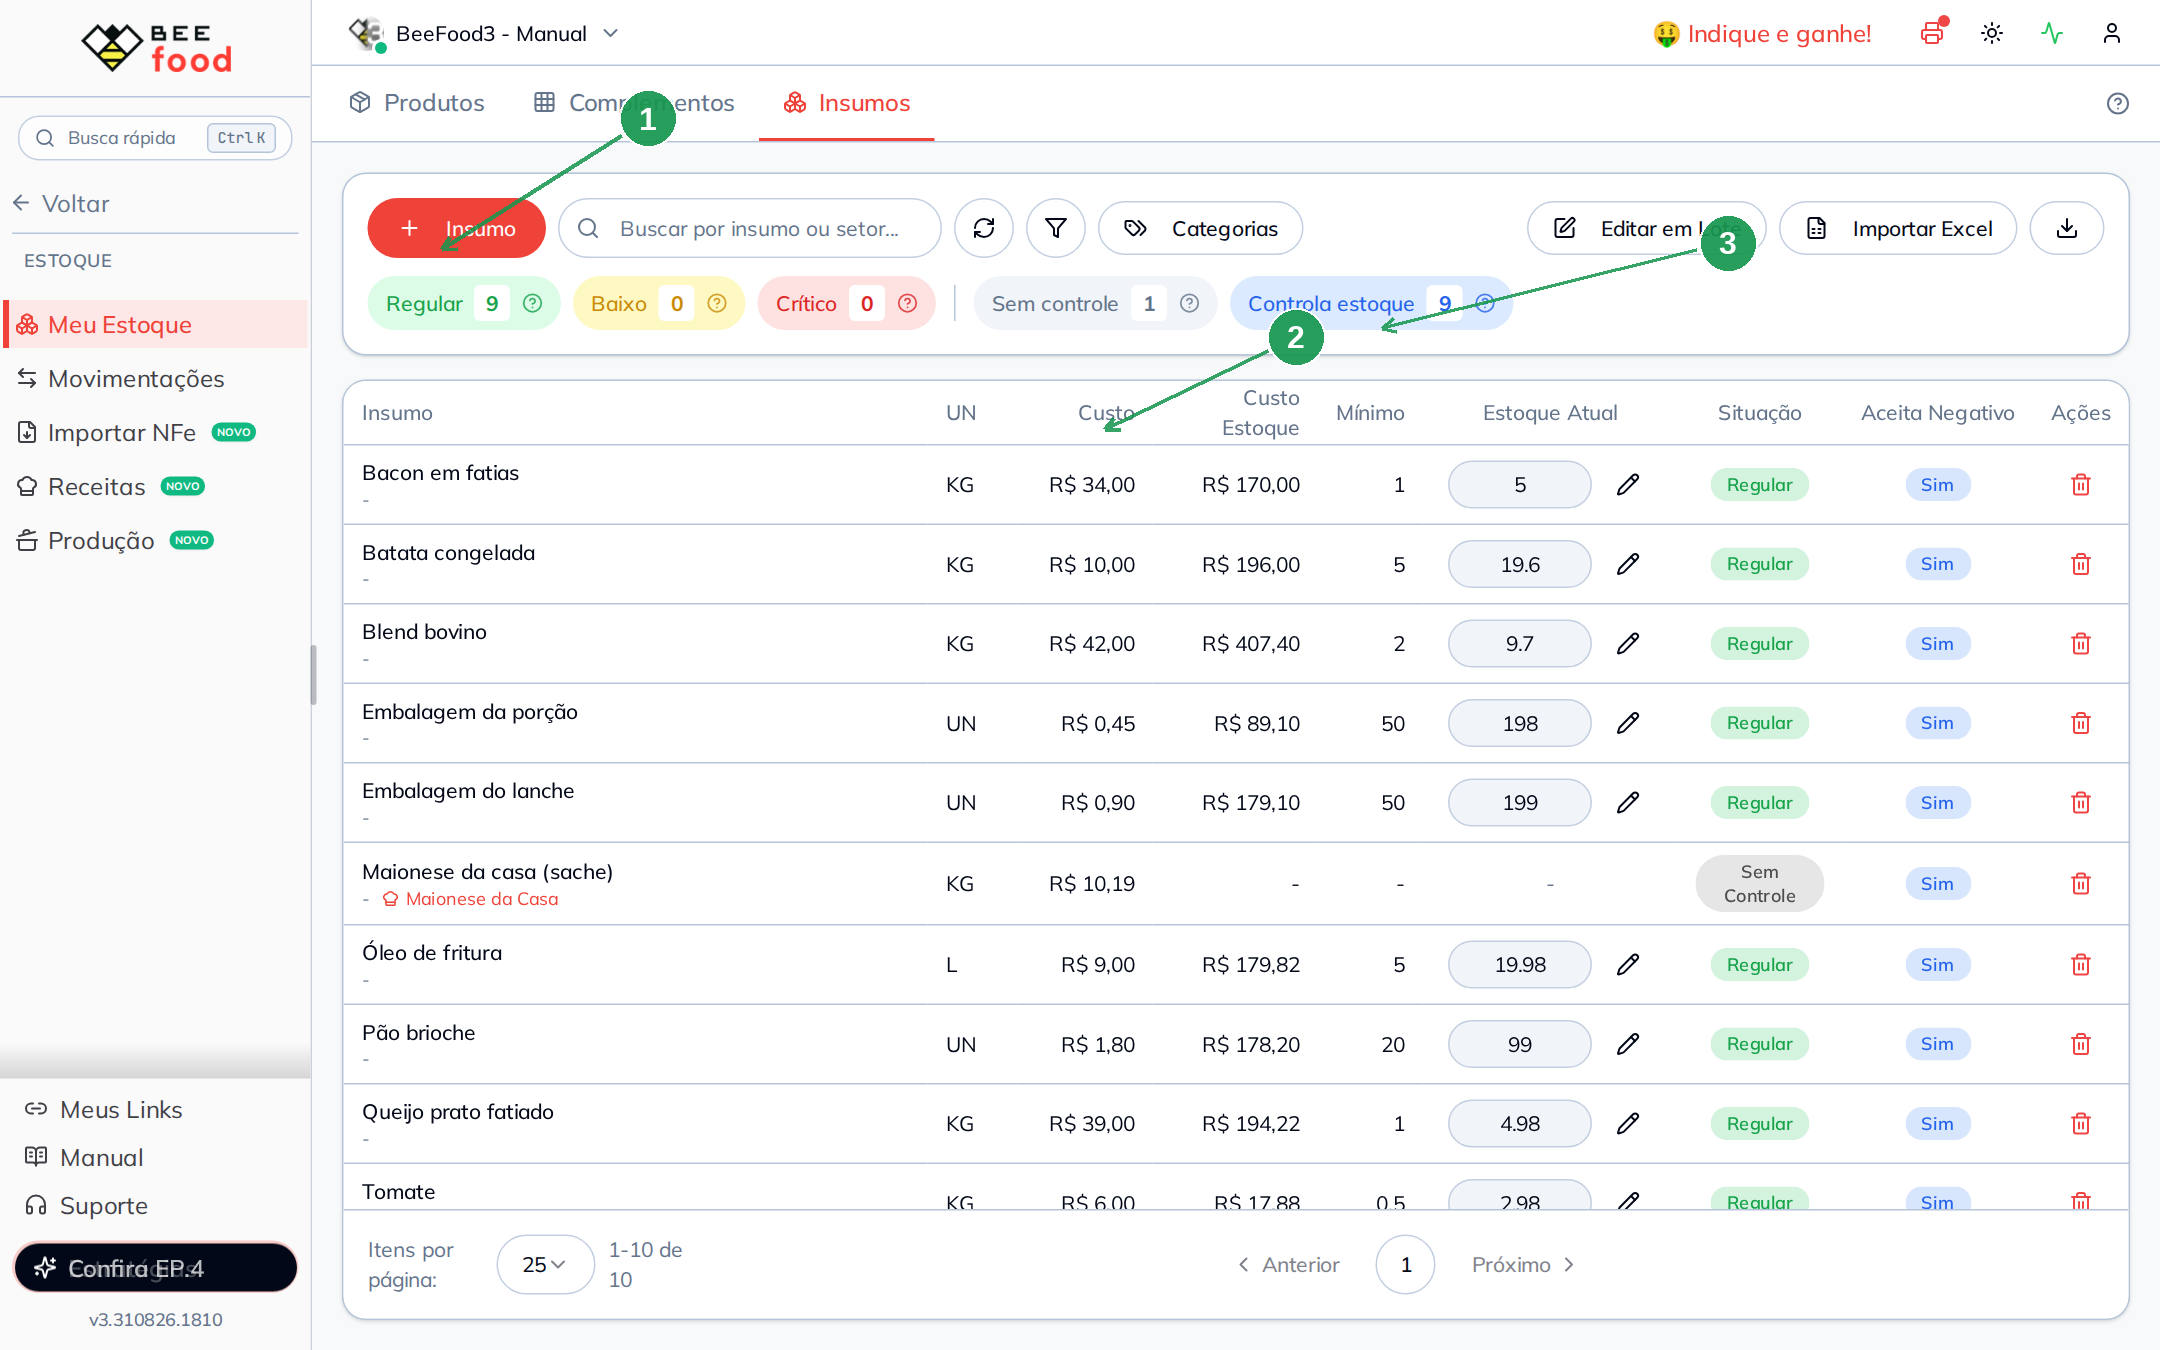Open Importar NFe in the sidebar
Viewport: 2160px width, 1350px height.
click(137, 433)
